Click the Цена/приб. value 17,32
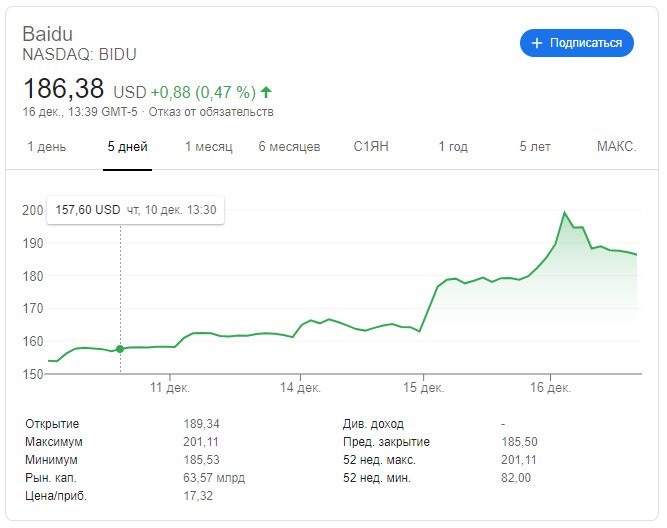Screen dimensions: 667x528 pos(198,496)
